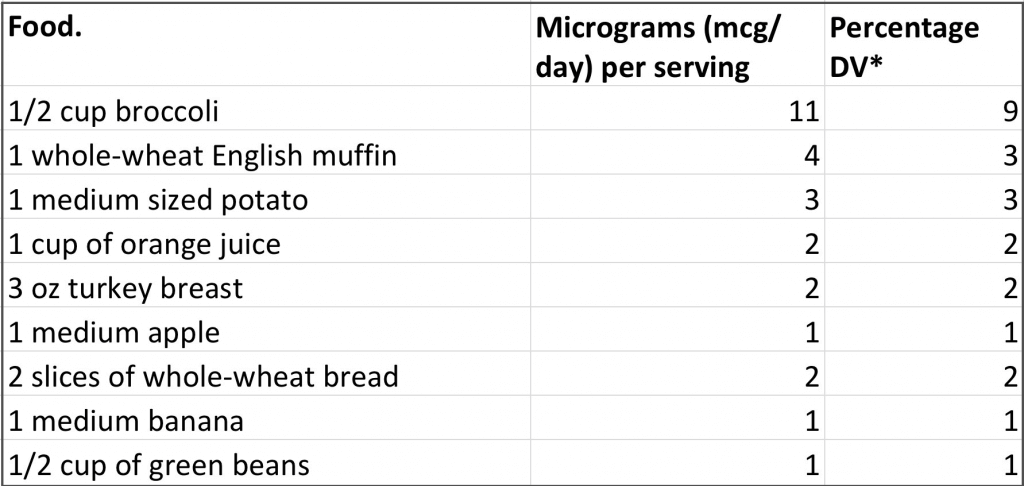Click the "1 cup of orange juice" cell
This screenshot has height=486, width=1024.
265,243
